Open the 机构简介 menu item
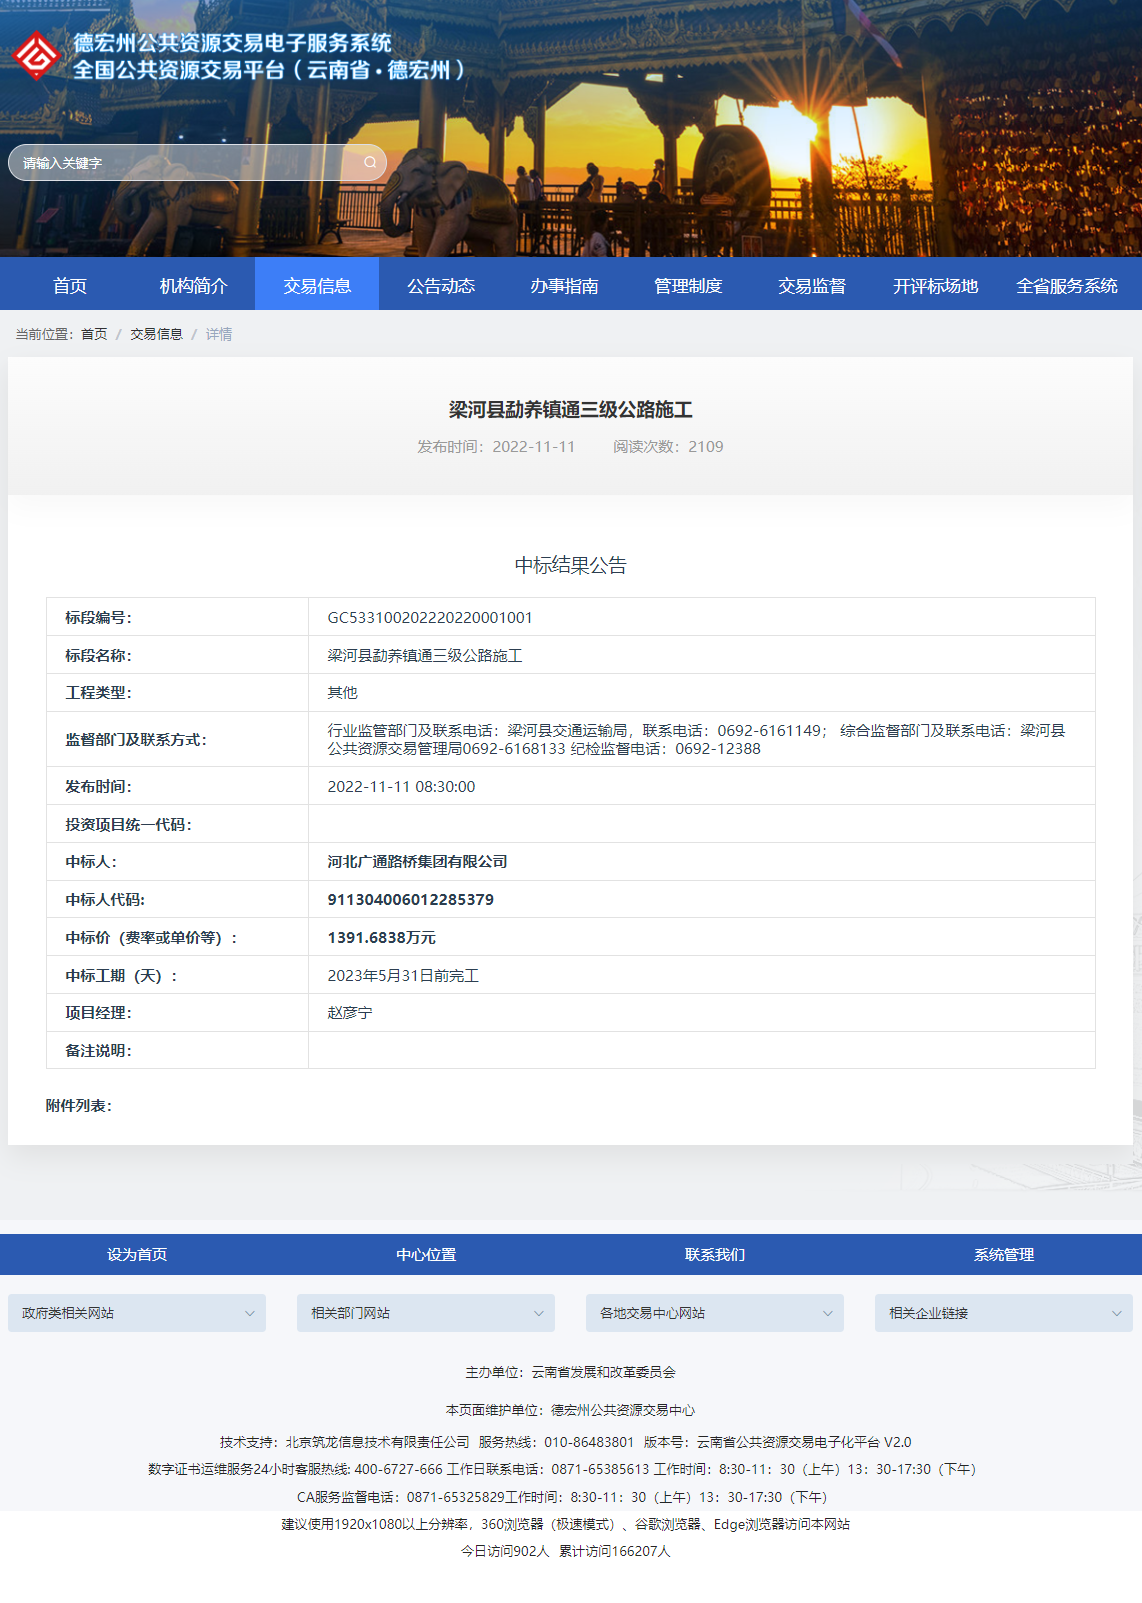 [193, 286]
